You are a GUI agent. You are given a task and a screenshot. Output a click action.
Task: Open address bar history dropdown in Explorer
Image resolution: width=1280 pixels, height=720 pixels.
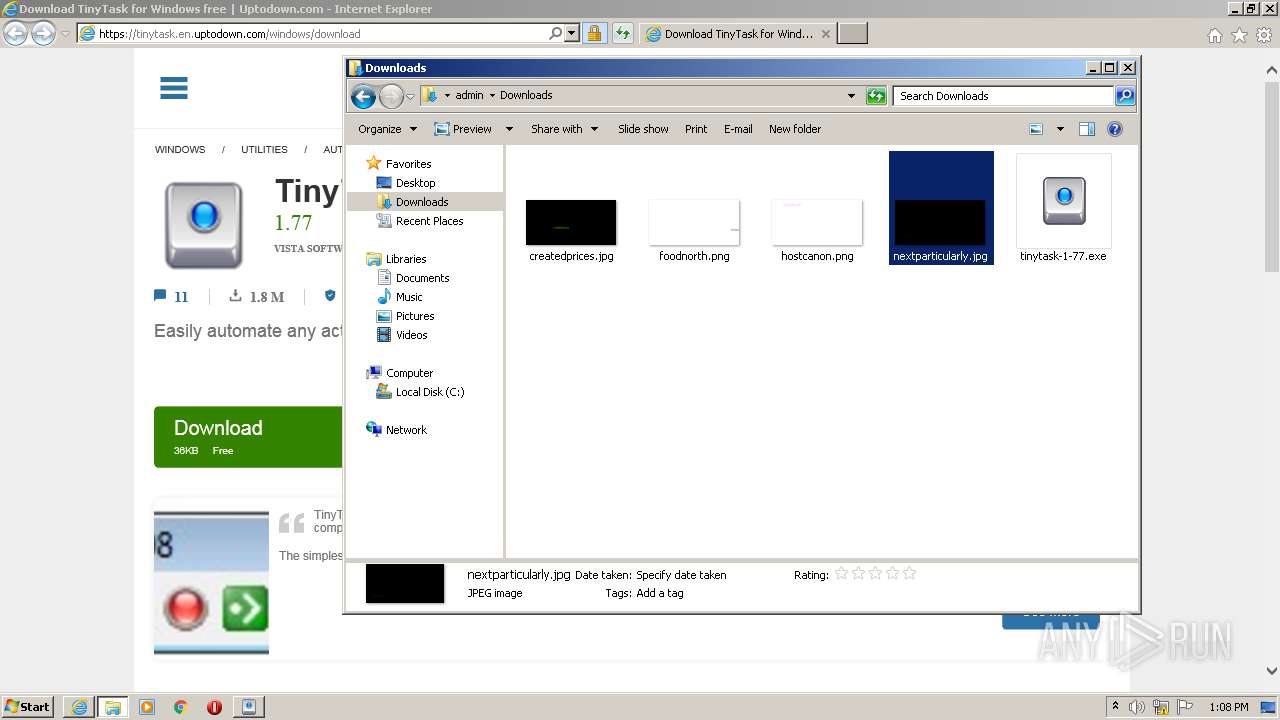(851, 96)
